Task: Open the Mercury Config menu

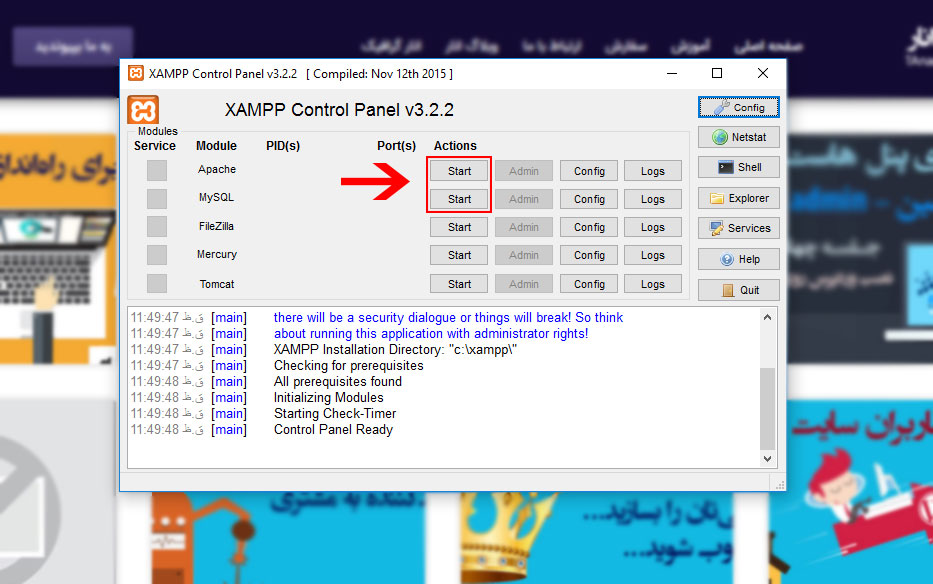Action: click(x=589, y=255)
